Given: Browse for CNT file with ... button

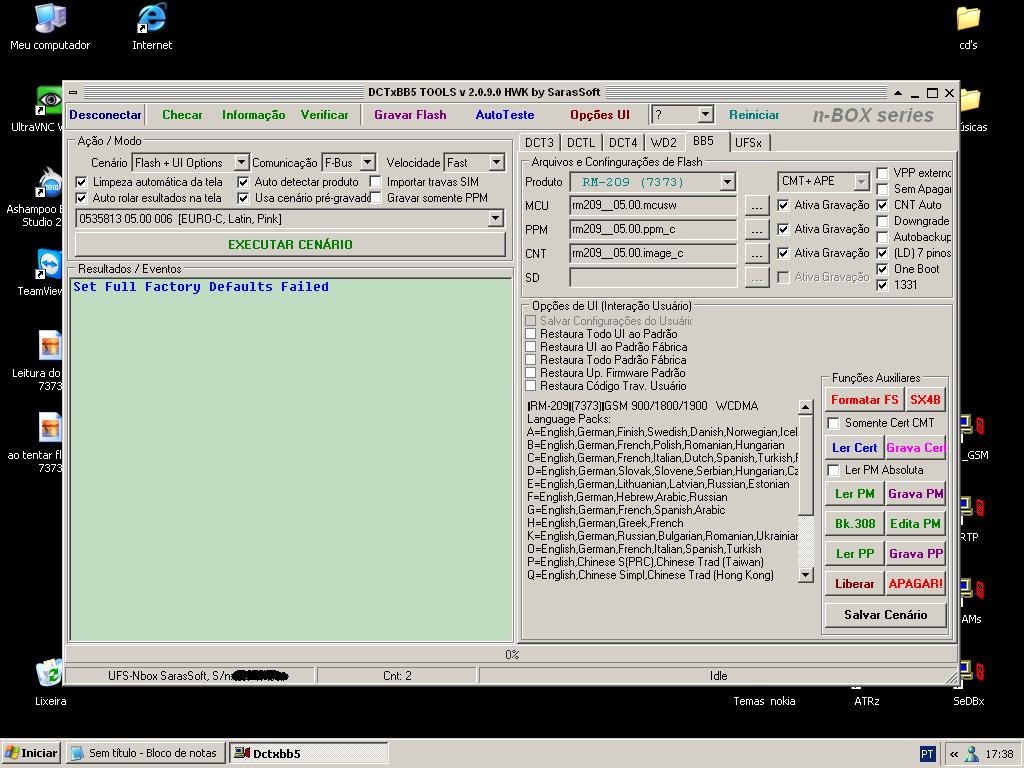Looking at the screenshot, I should [756, 254].
